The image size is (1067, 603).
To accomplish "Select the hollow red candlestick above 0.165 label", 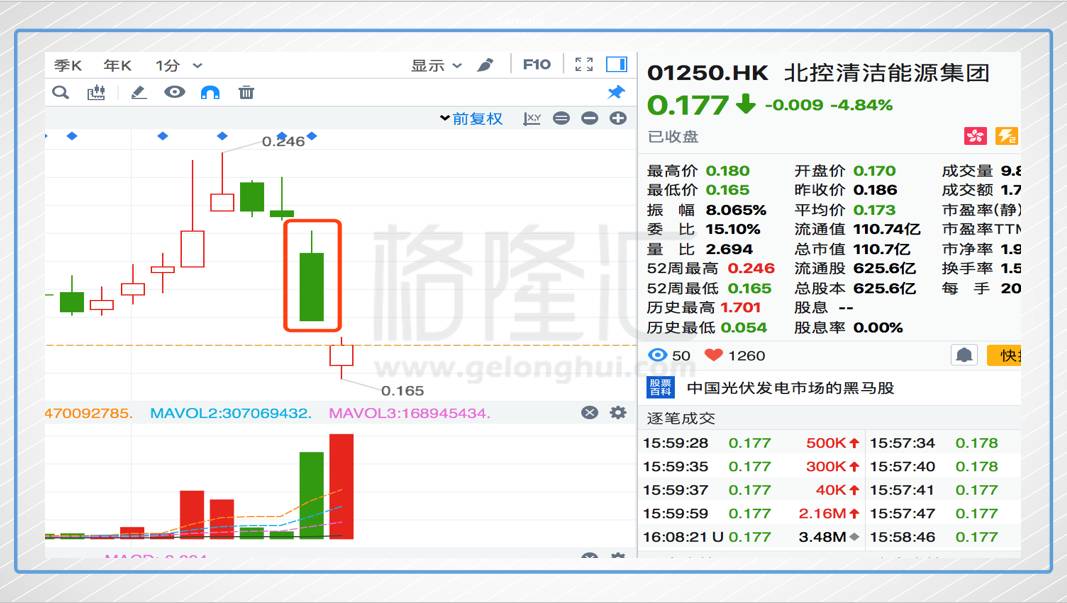I will pyautogui.click(x=342, y=356).
